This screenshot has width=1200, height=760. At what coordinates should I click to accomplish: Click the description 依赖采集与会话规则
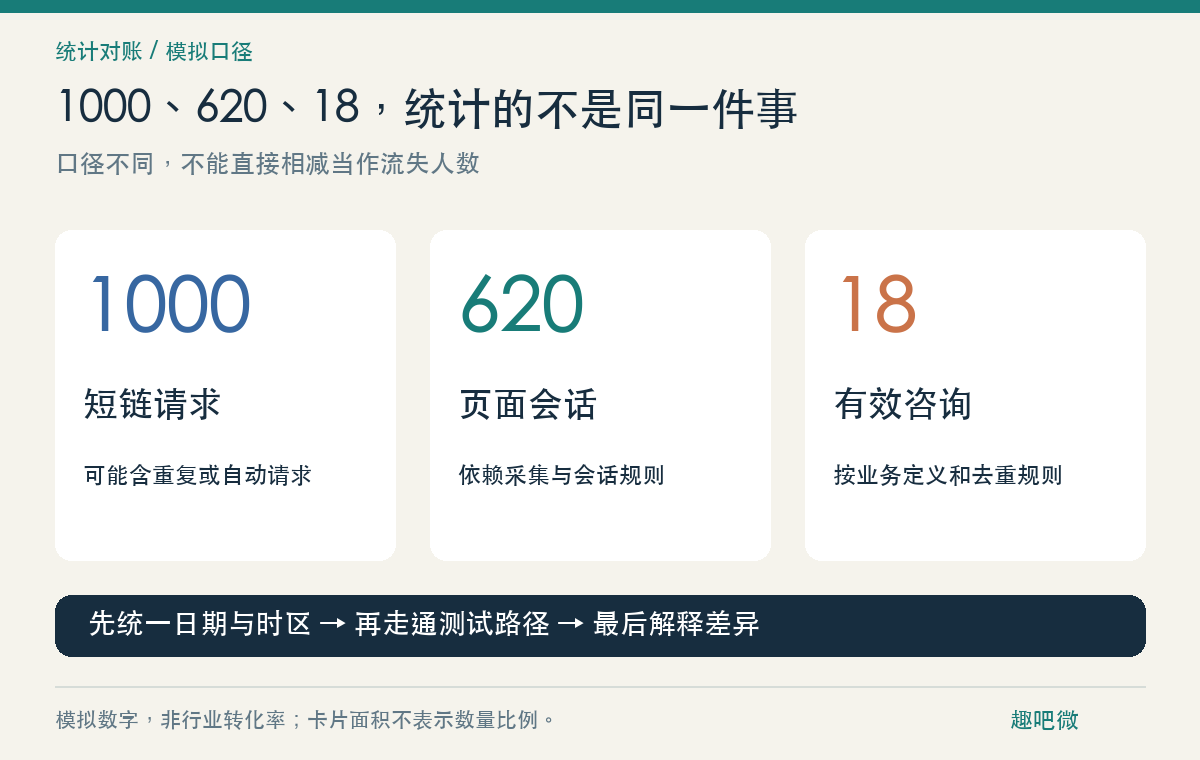point(562,475)
